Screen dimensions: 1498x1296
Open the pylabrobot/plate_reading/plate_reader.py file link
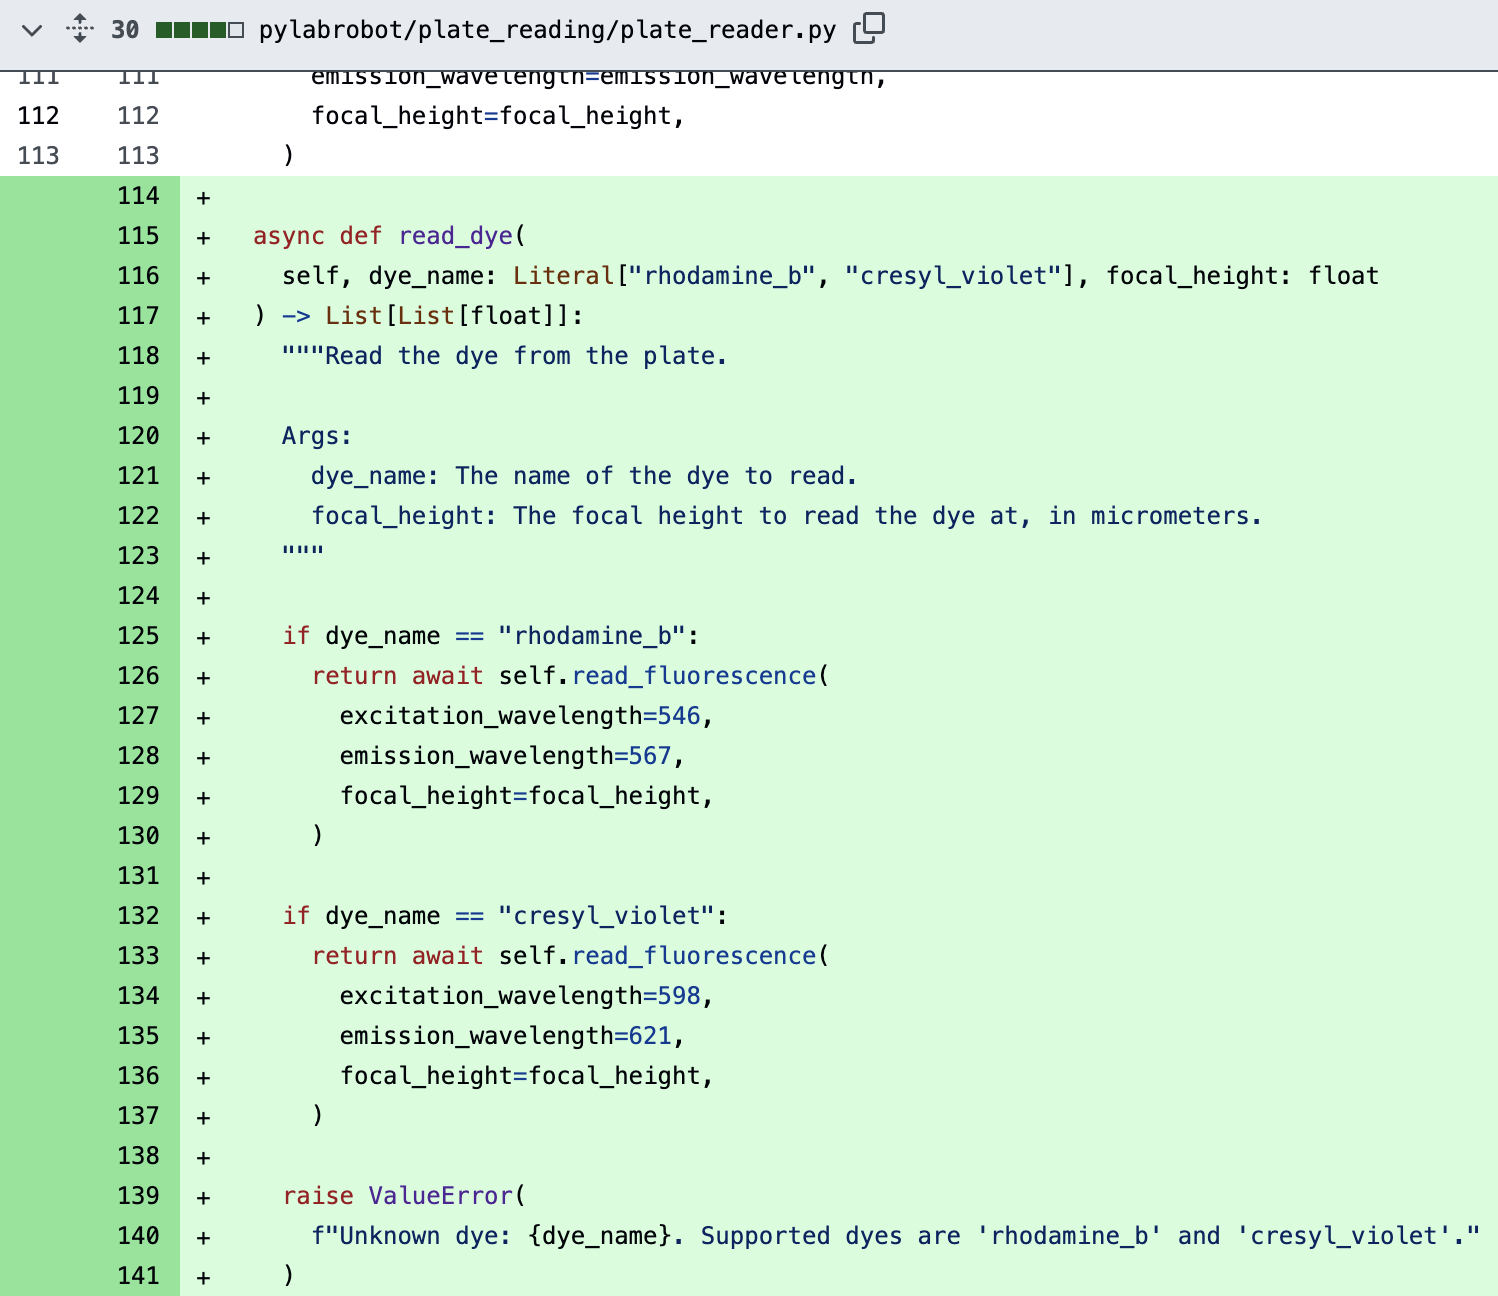pos(547,30)
